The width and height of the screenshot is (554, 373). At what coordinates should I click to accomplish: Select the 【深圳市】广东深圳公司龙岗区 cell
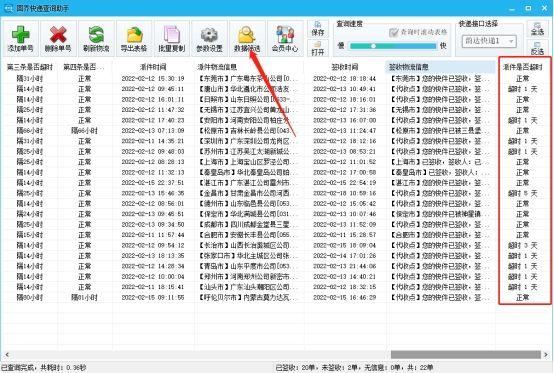tap(249, 141)
